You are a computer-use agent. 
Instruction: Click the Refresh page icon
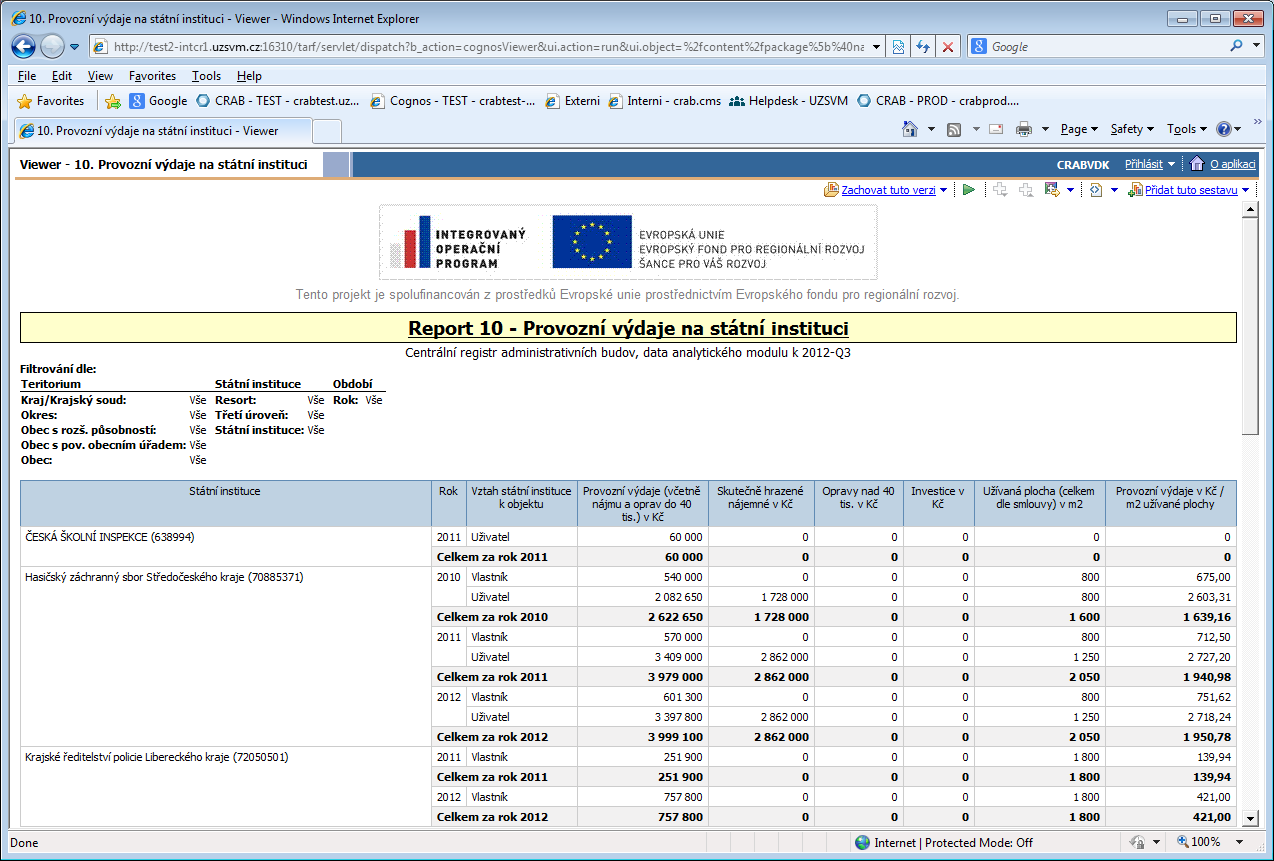pyautogui.click(x=923, y=46)
